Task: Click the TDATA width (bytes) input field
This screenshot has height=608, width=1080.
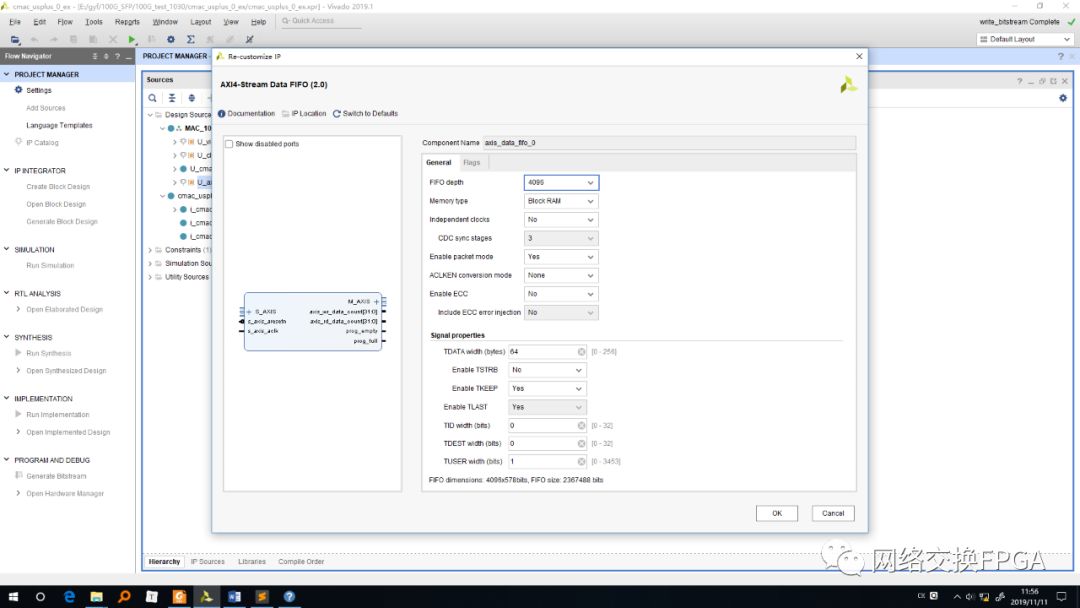Action: [548, 352]
